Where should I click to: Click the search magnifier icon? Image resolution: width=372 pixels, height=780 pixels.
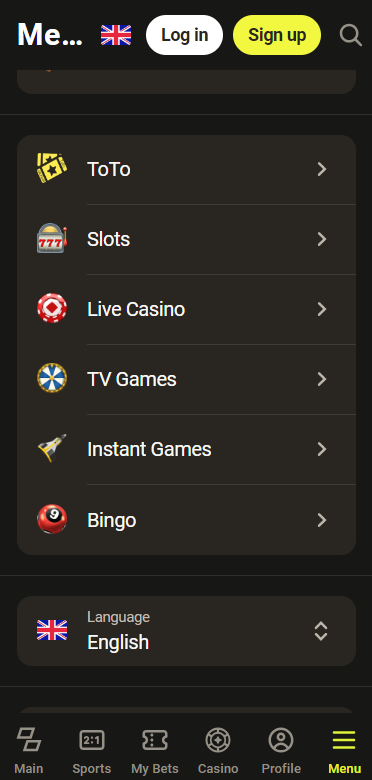351,35
